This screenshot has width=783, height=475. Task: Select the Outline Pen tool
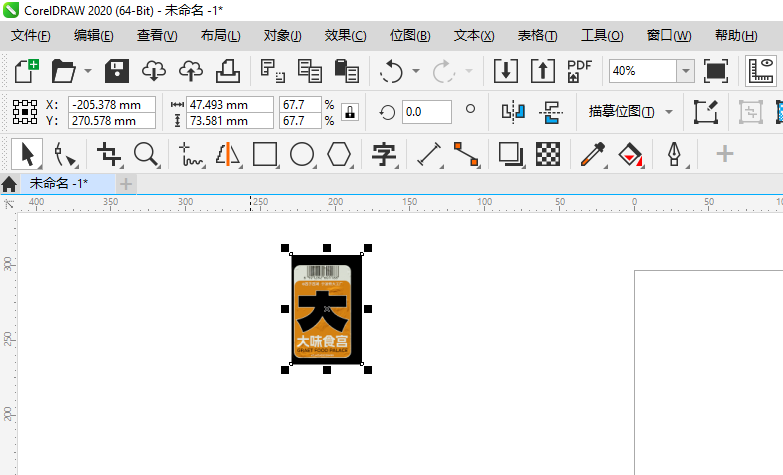tap(675, 154)
